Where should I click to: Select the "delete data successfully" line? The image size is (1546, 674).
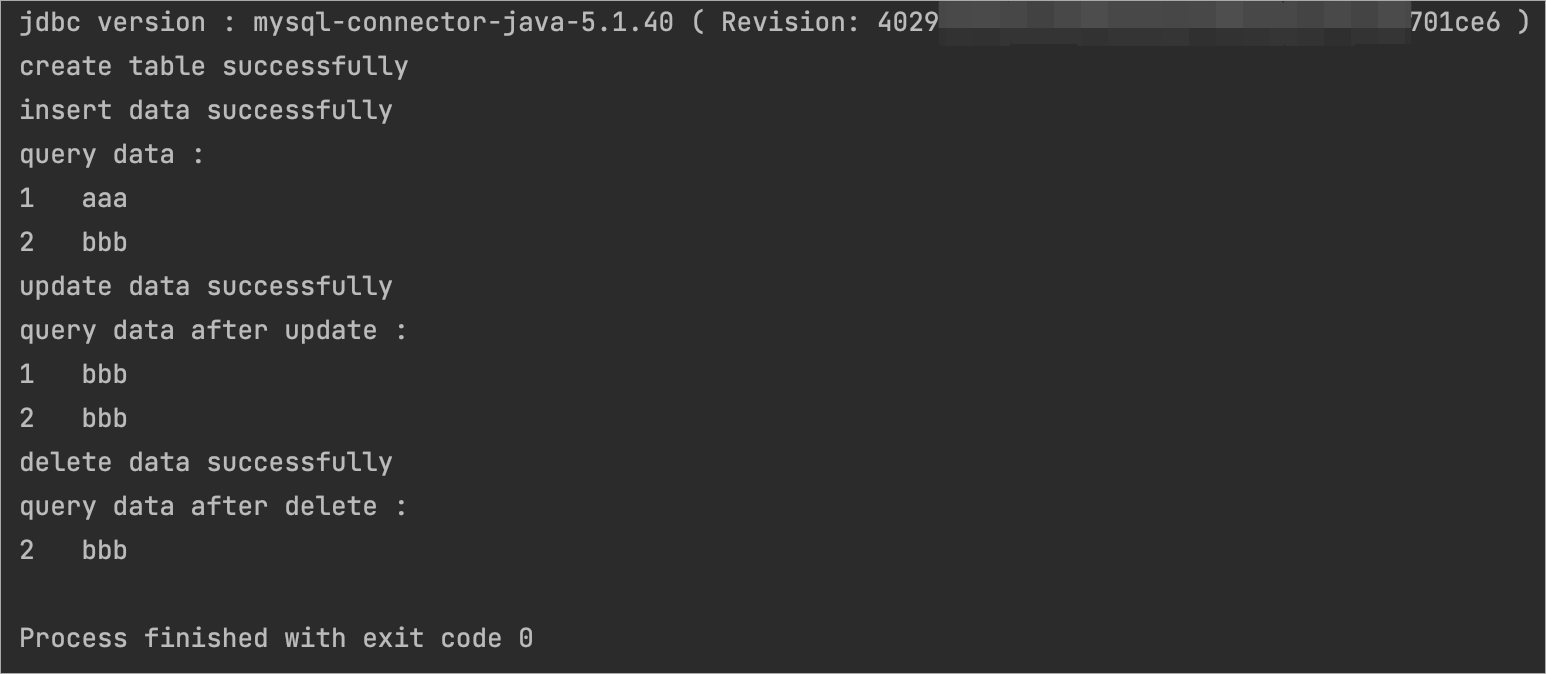[206, 462]
